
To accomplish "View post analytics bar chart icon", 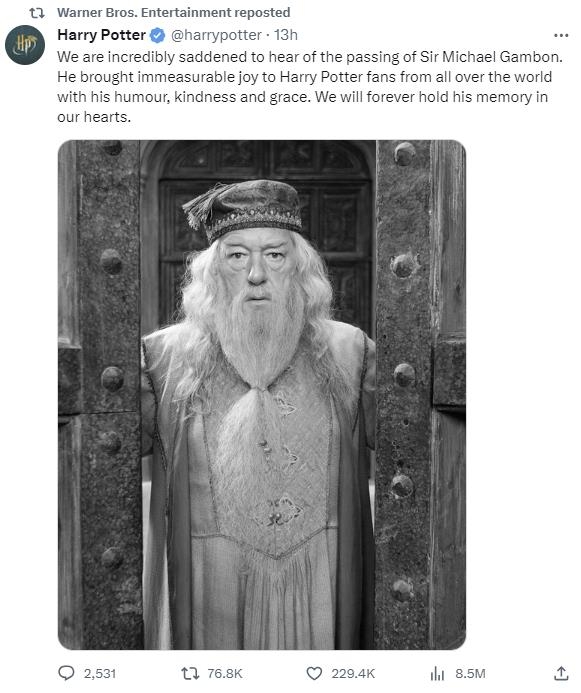I will tap(437, 674).
